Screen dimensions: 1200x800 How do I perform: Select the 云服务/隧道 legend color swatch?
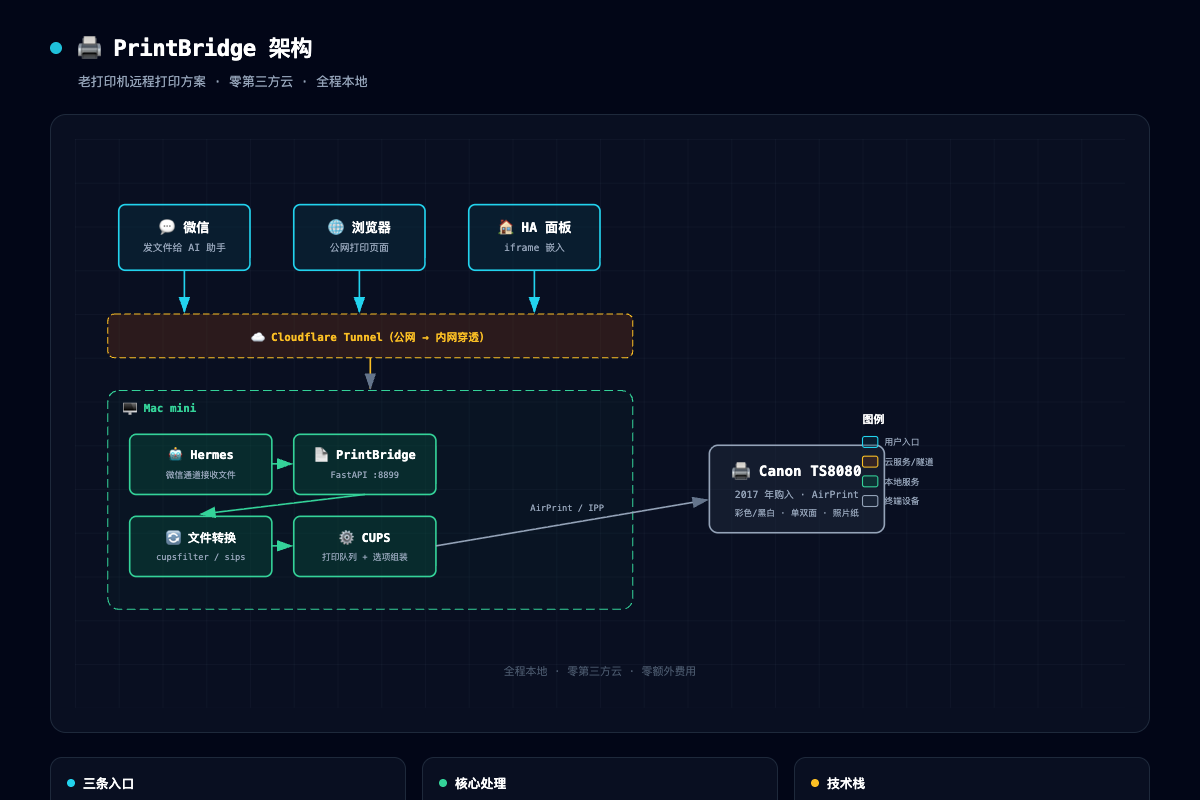(x=870, y=462)
